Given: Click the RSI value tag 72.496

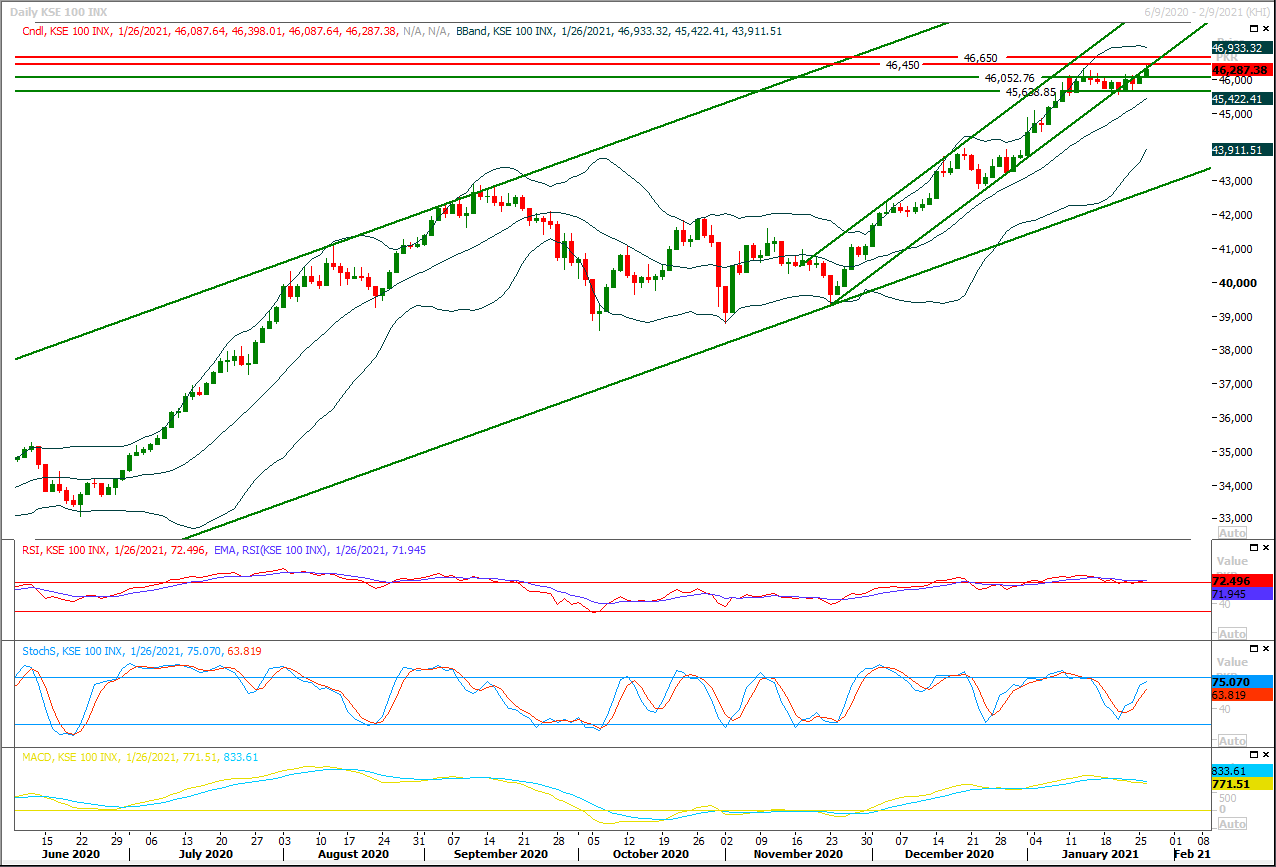Looking at the screenshot, I should pyautogui.click(x=1241, y=581).
